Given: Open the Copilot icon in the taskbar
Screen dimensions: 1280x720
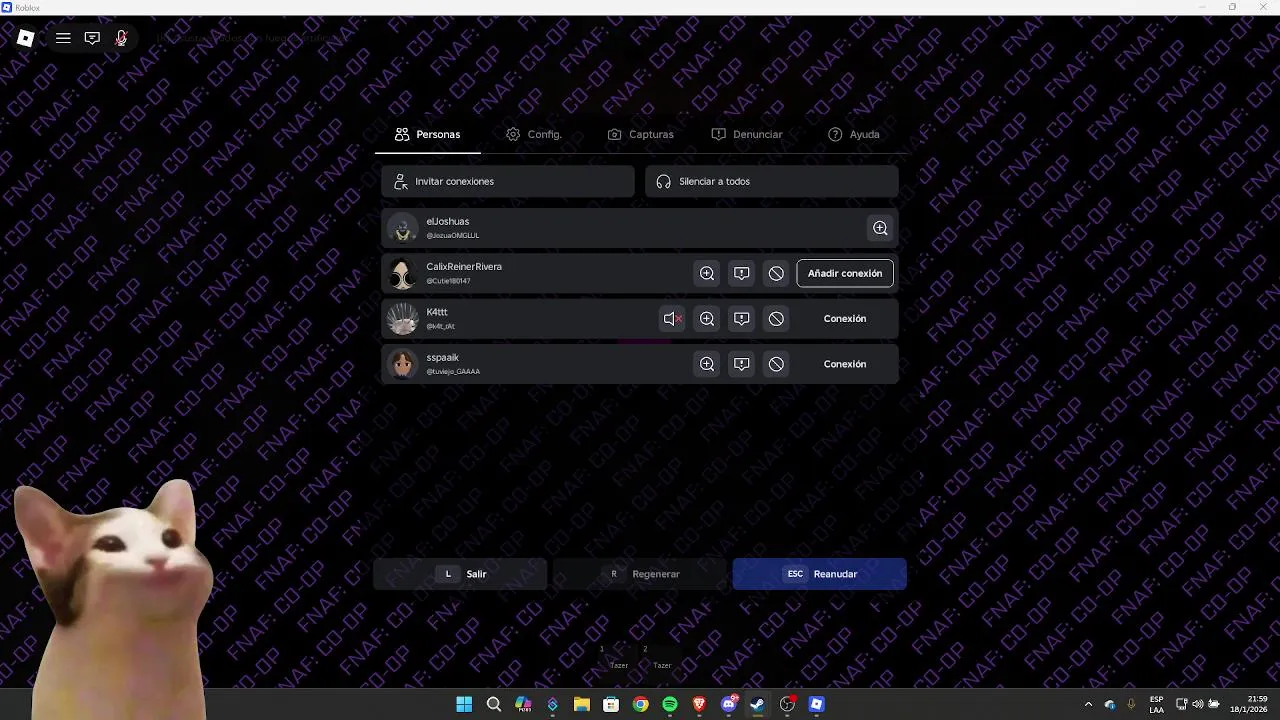Looking at the screenshot, I should 523,704.
